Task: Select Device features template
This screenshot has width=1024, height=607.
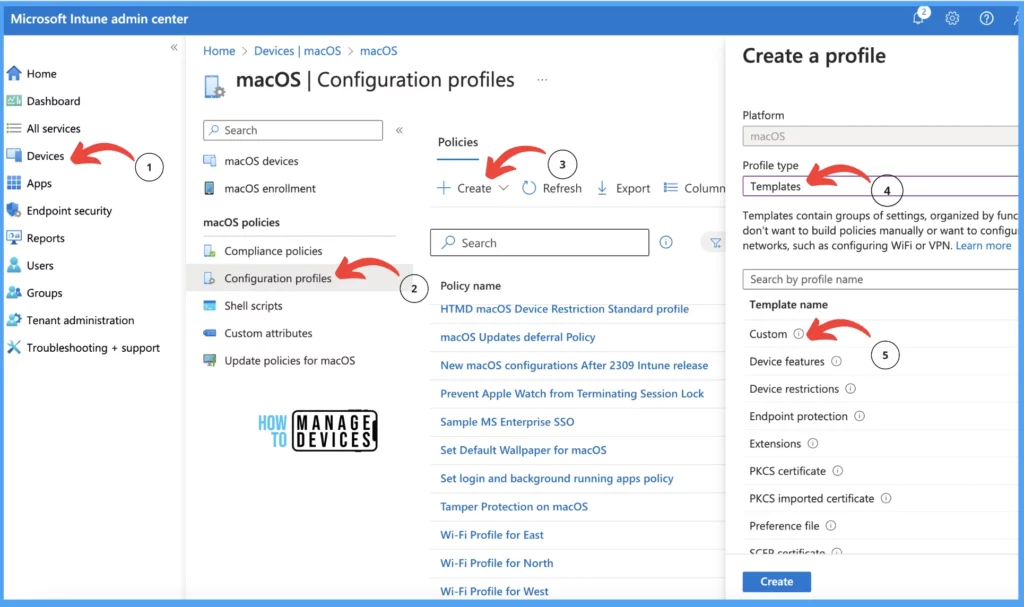Action: click(787, 361)
